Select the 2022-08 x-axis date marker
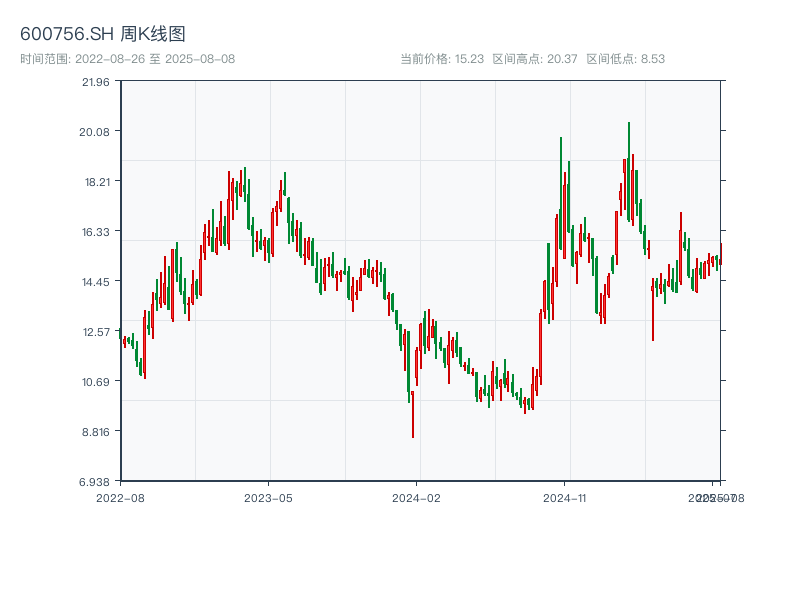Image resolution: width=800 pixels, height=600 pixels. point(120,497)
